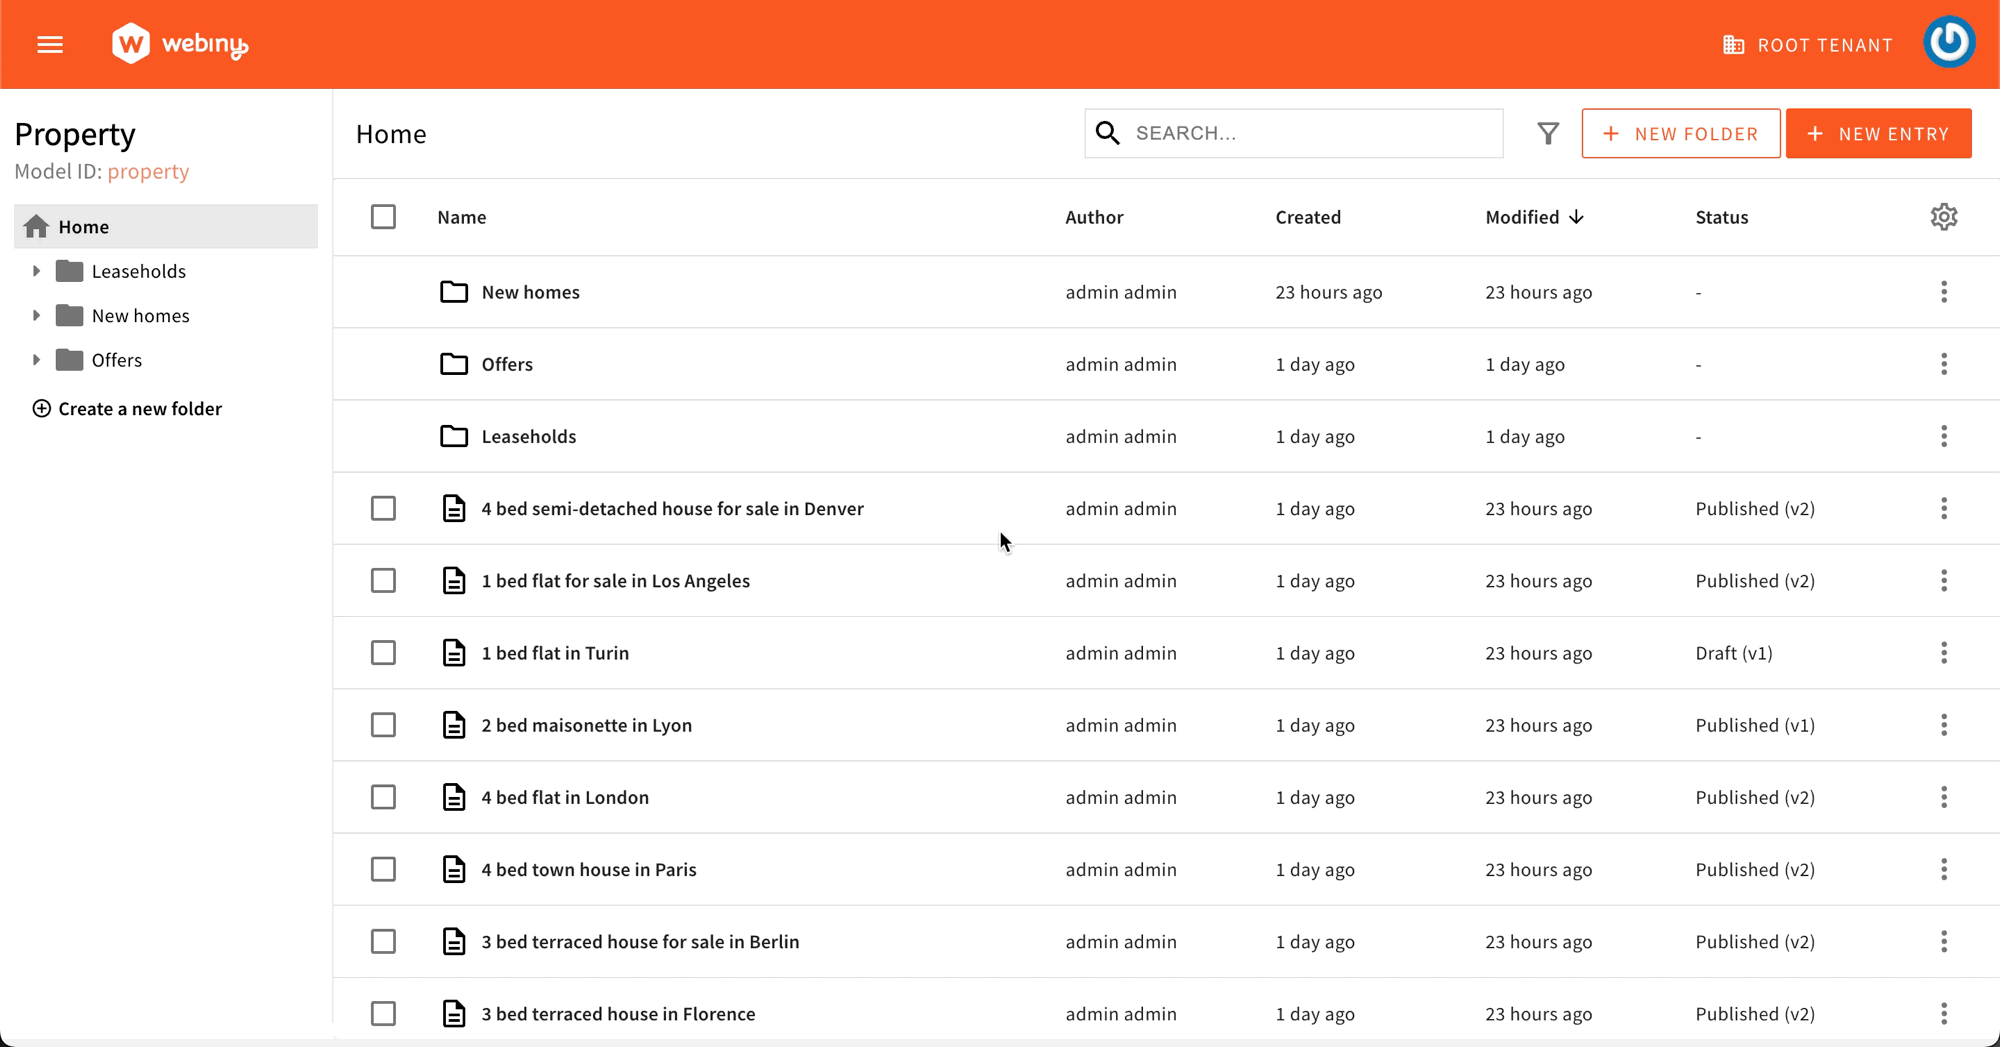
Task: Click the plus icon beside Create a new folder
Action: tap(41, 408)
